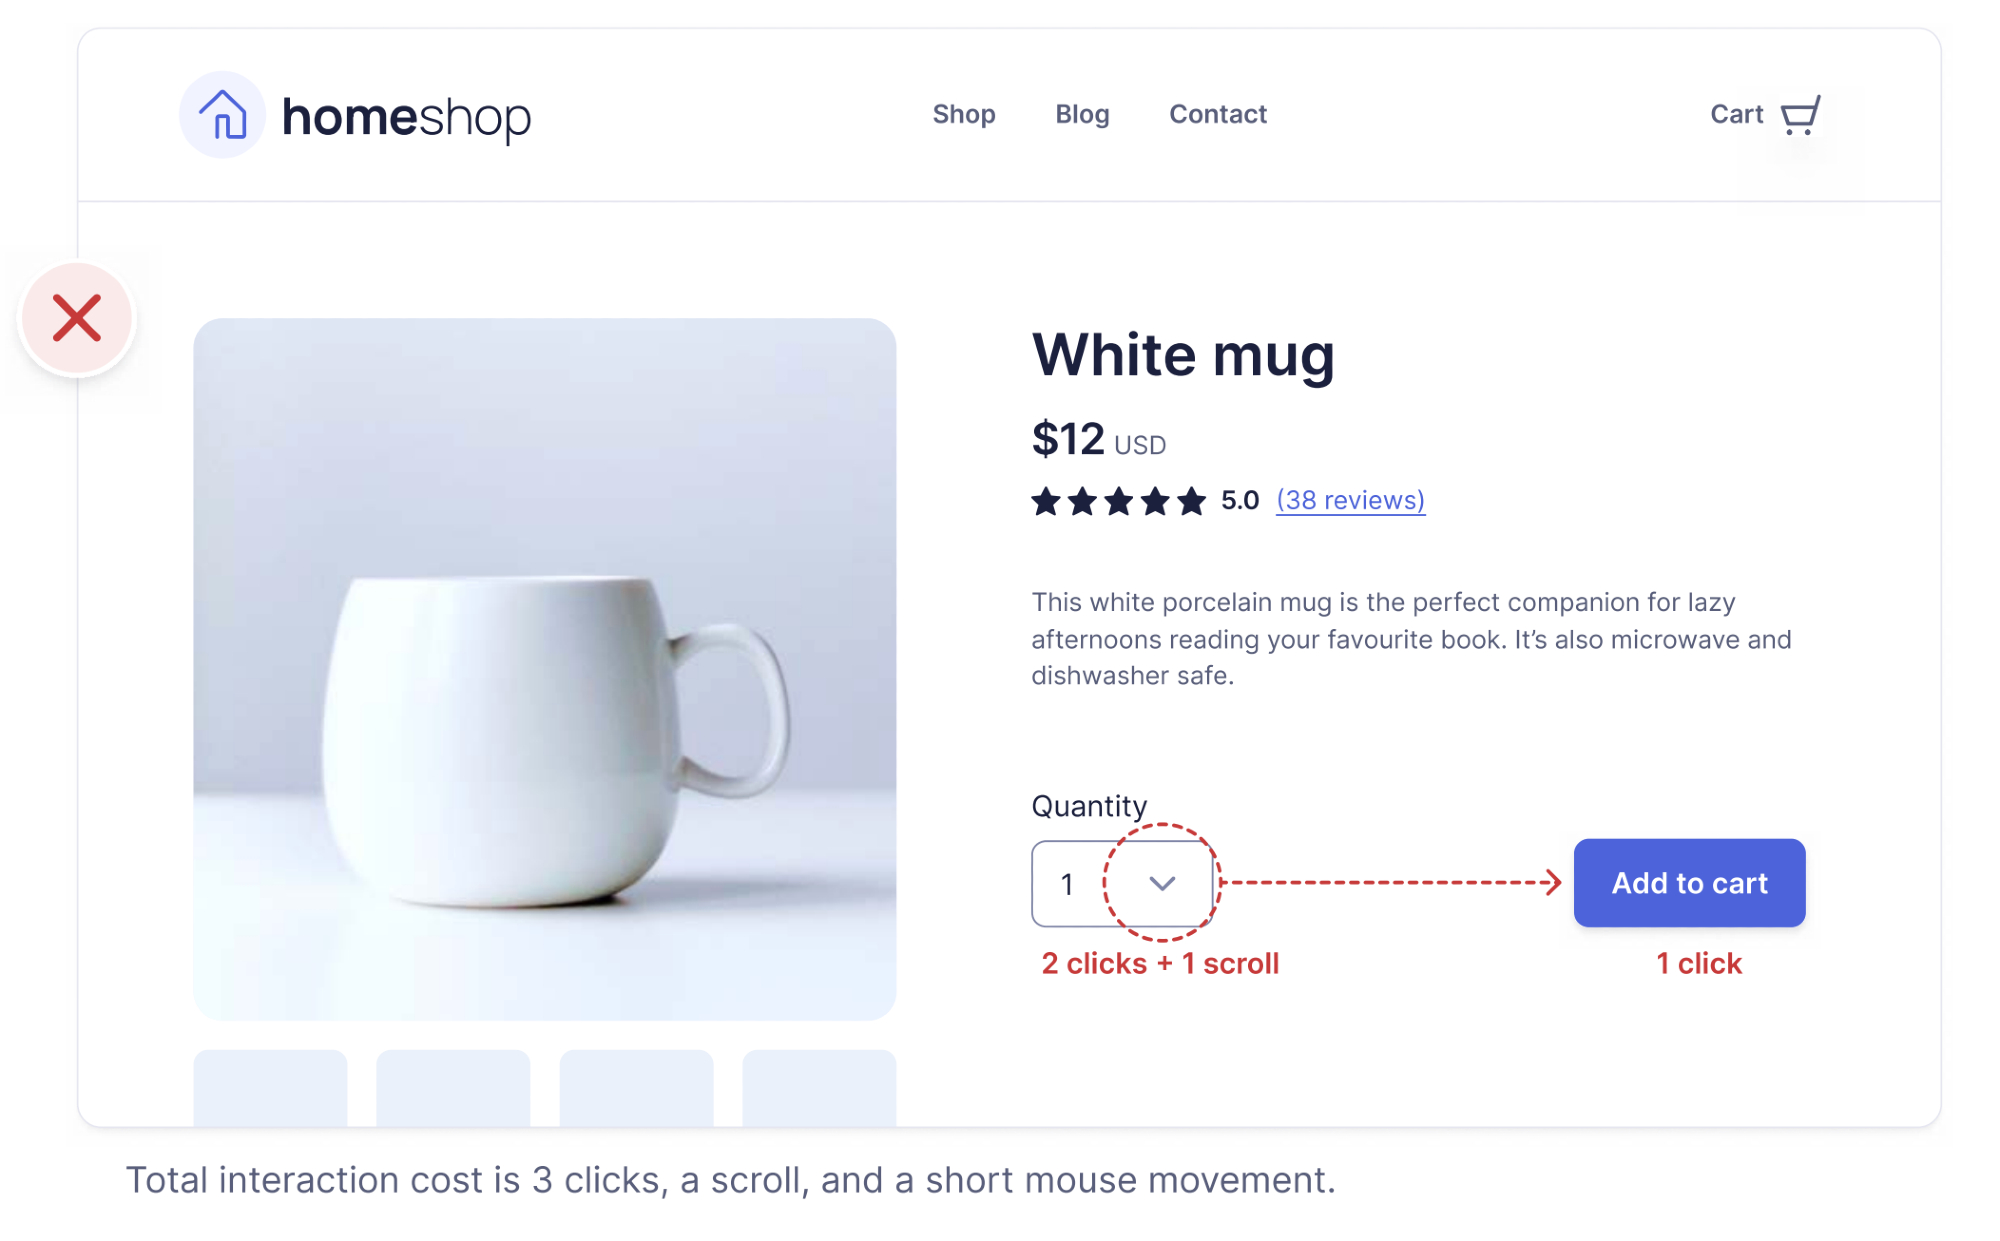2000x1241 pixels.
Task: Click the red dashed arrow head
Action: [x=1552, y=882]
